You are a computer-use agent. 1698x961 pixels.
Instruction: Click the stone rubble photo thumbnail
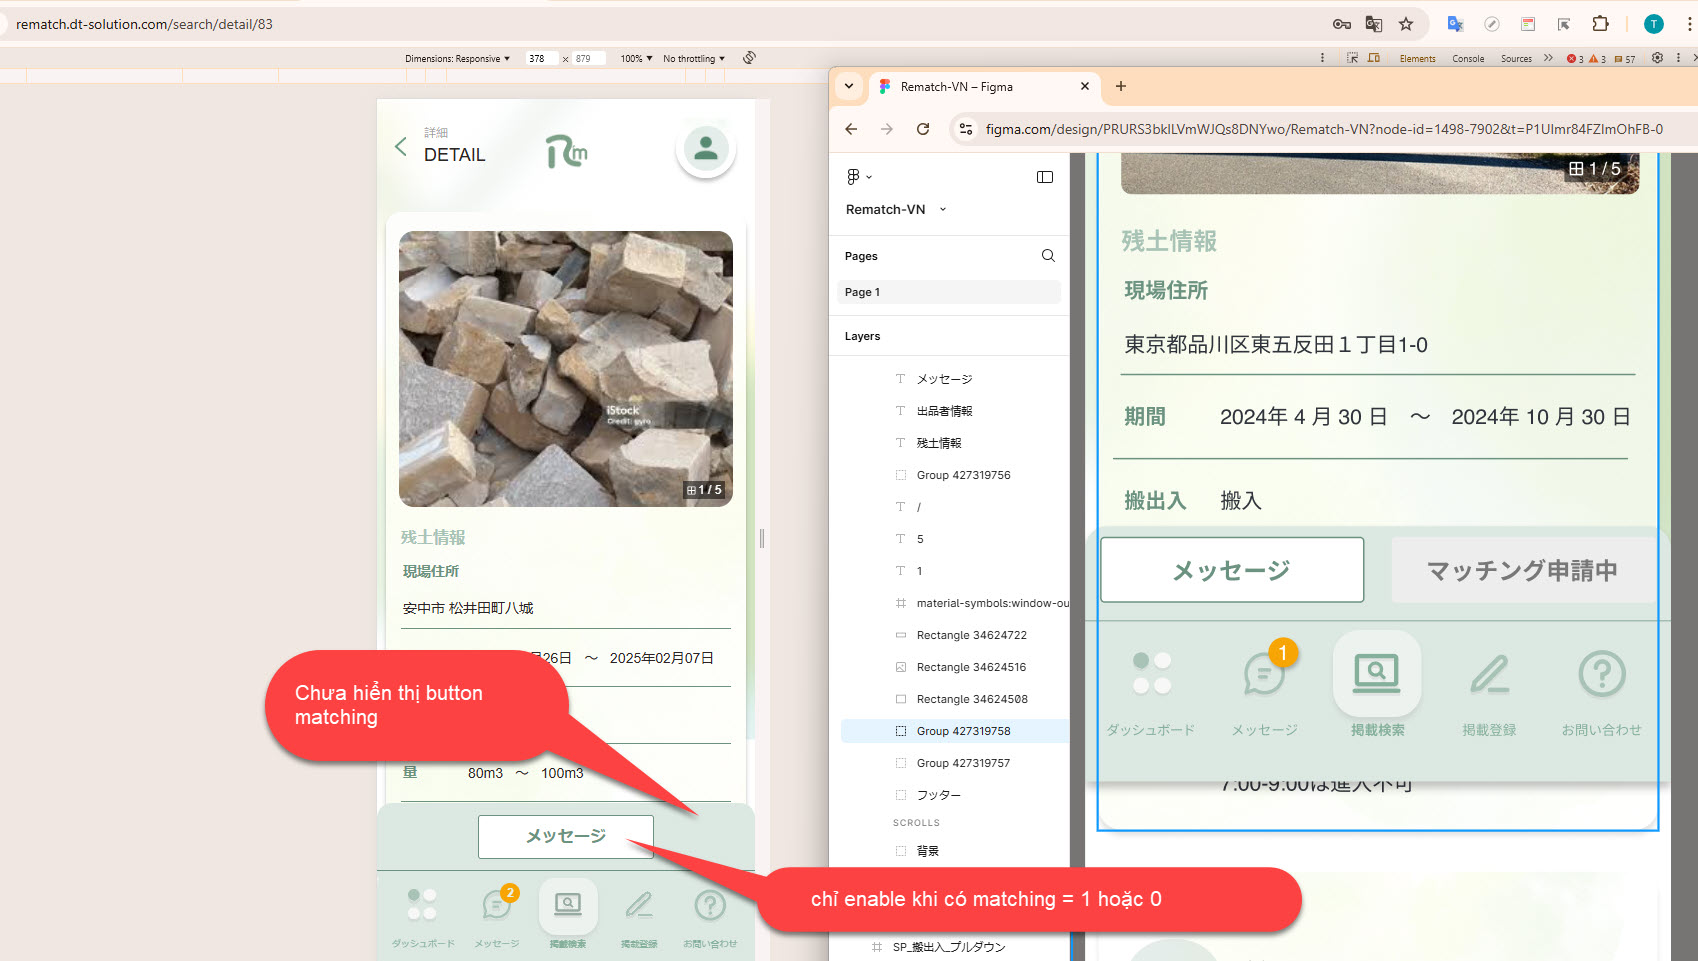point(566,369)
